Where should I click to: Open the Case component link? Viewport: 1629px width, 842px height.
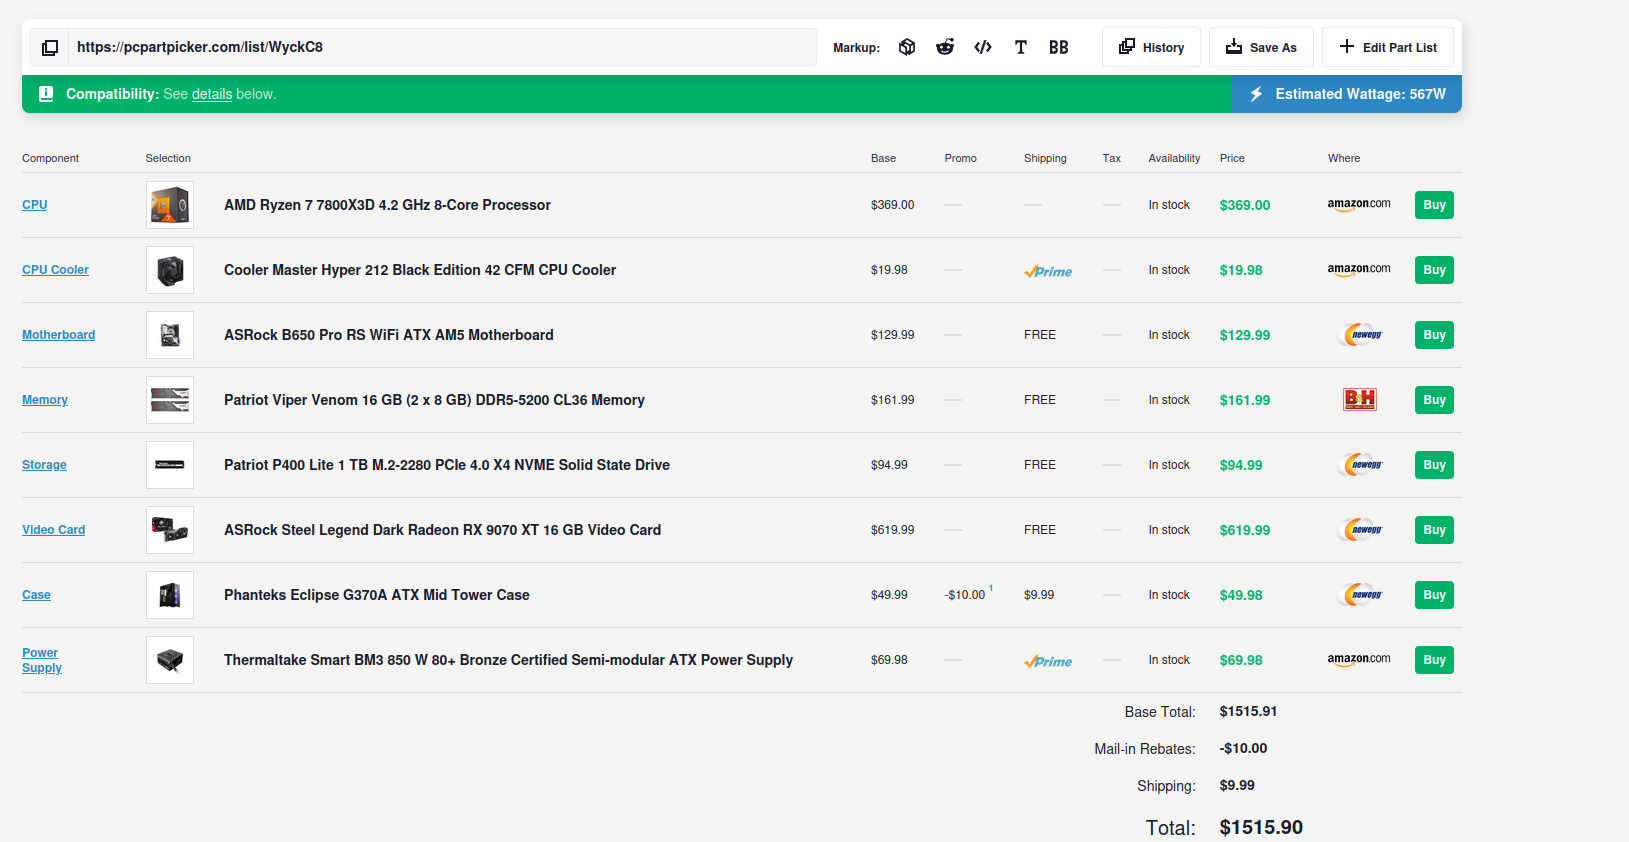36,595
